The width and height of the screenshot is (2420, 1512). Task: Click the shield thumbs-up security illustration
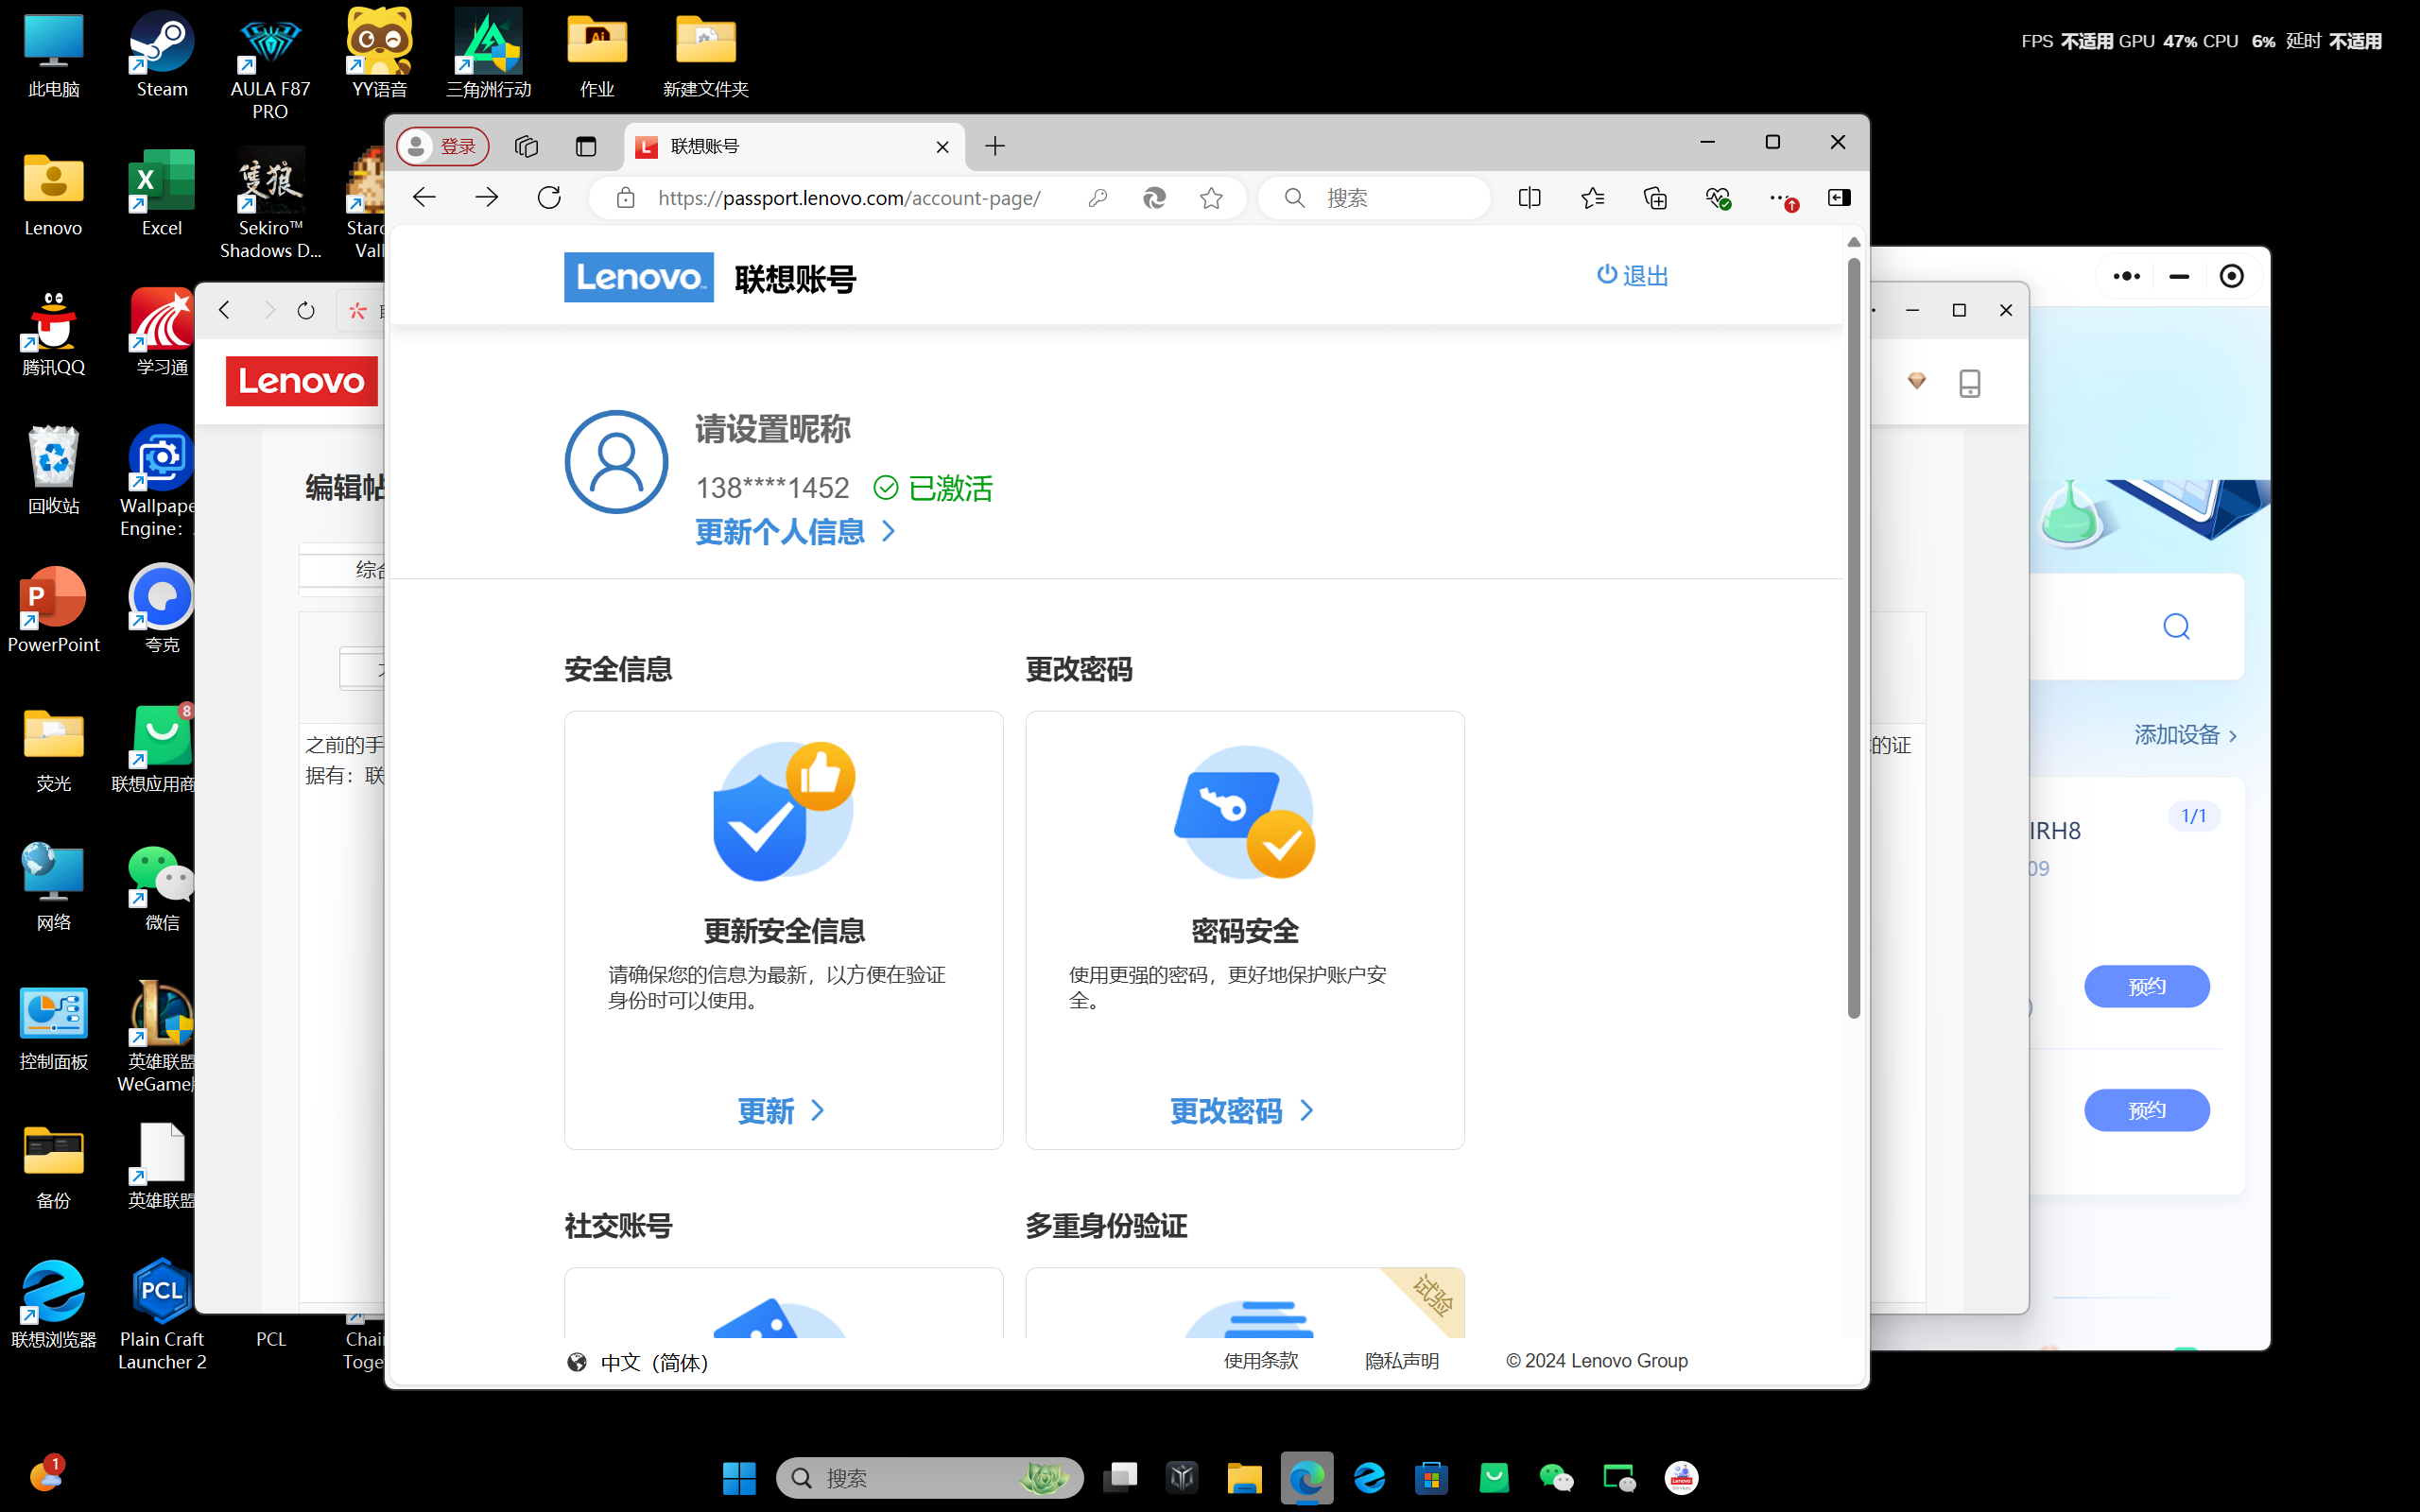click(x=784, y=812)
